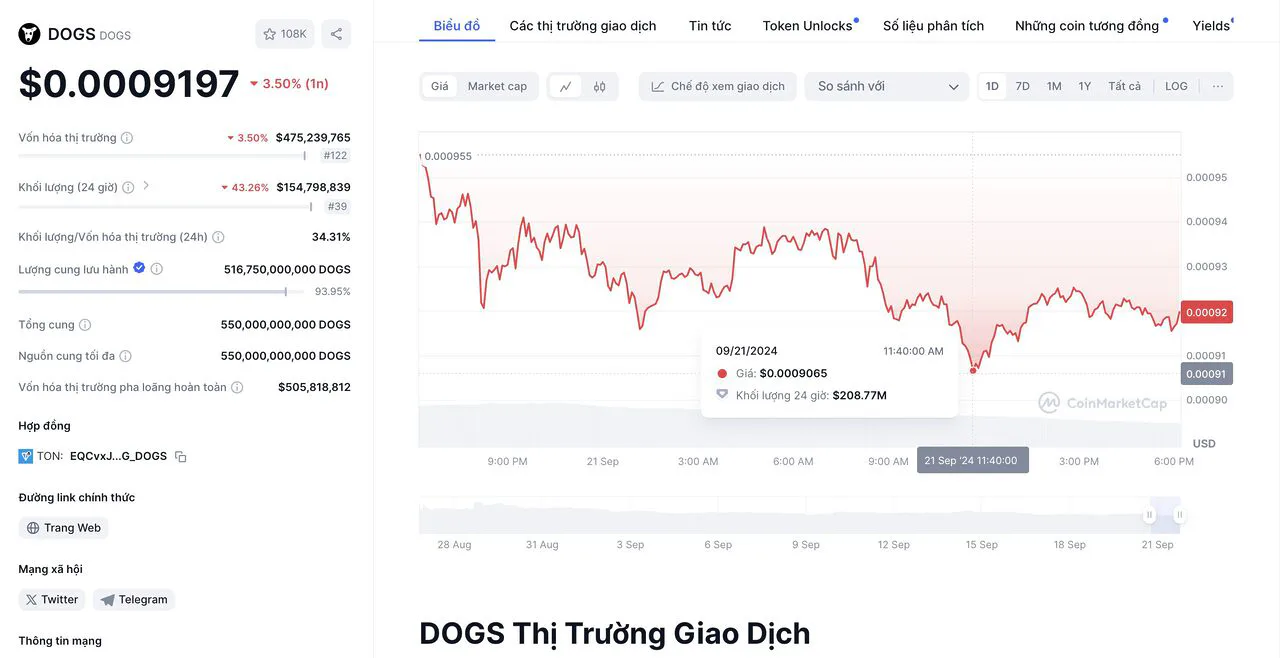Enable LOG scale on chart

click(x=1176, y=87)
